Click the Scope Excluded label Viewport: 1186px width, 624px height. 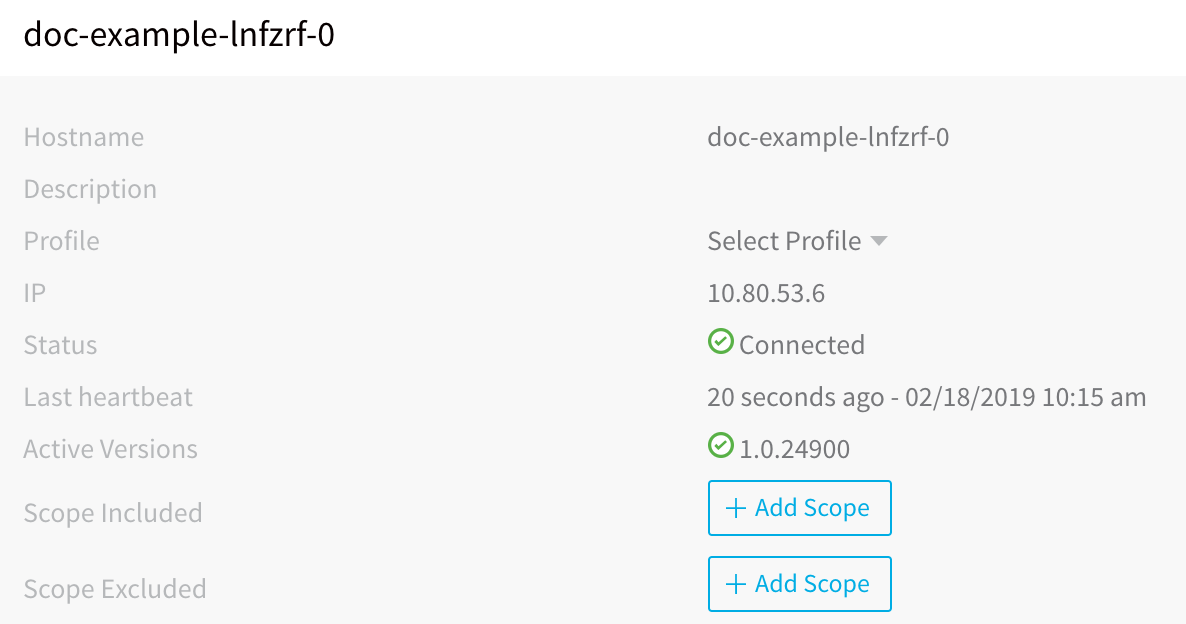tap(115, 589)
